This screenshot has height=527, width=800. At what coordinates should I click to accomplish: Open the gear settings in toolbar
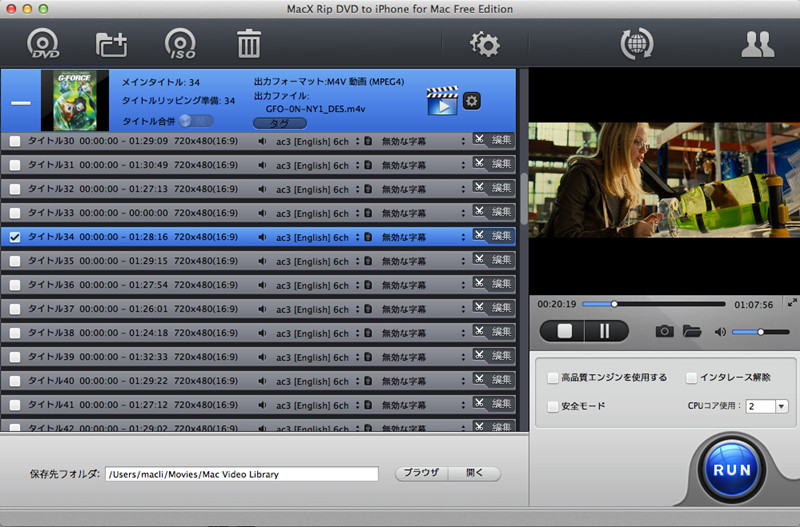pos(484,44)
